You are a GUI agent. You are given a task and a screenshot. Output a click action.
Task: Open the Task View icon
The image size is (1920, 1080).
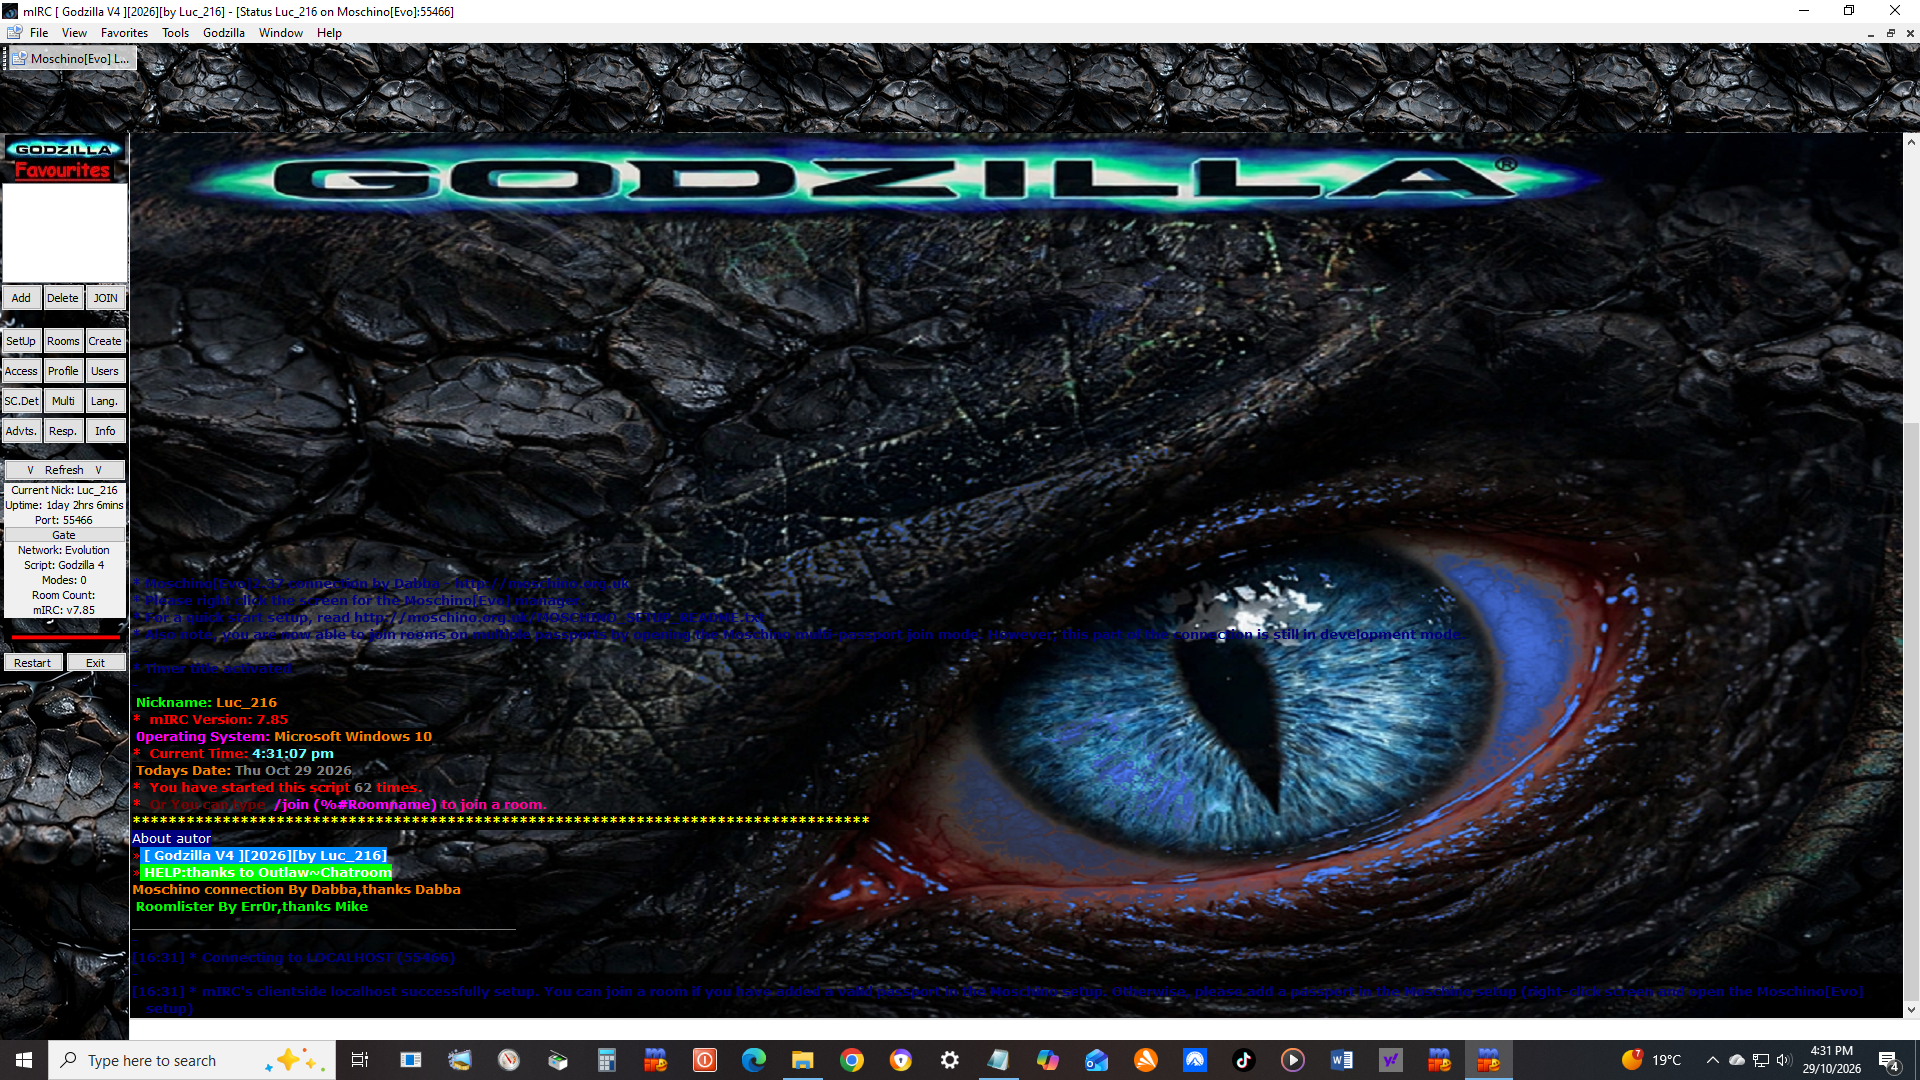(360, 1060)
